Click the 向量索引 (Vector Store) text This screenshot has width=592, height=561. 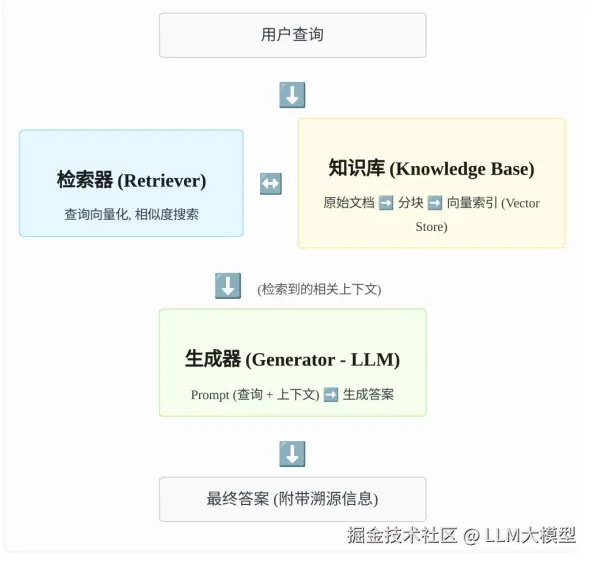[x=478, y=214]
